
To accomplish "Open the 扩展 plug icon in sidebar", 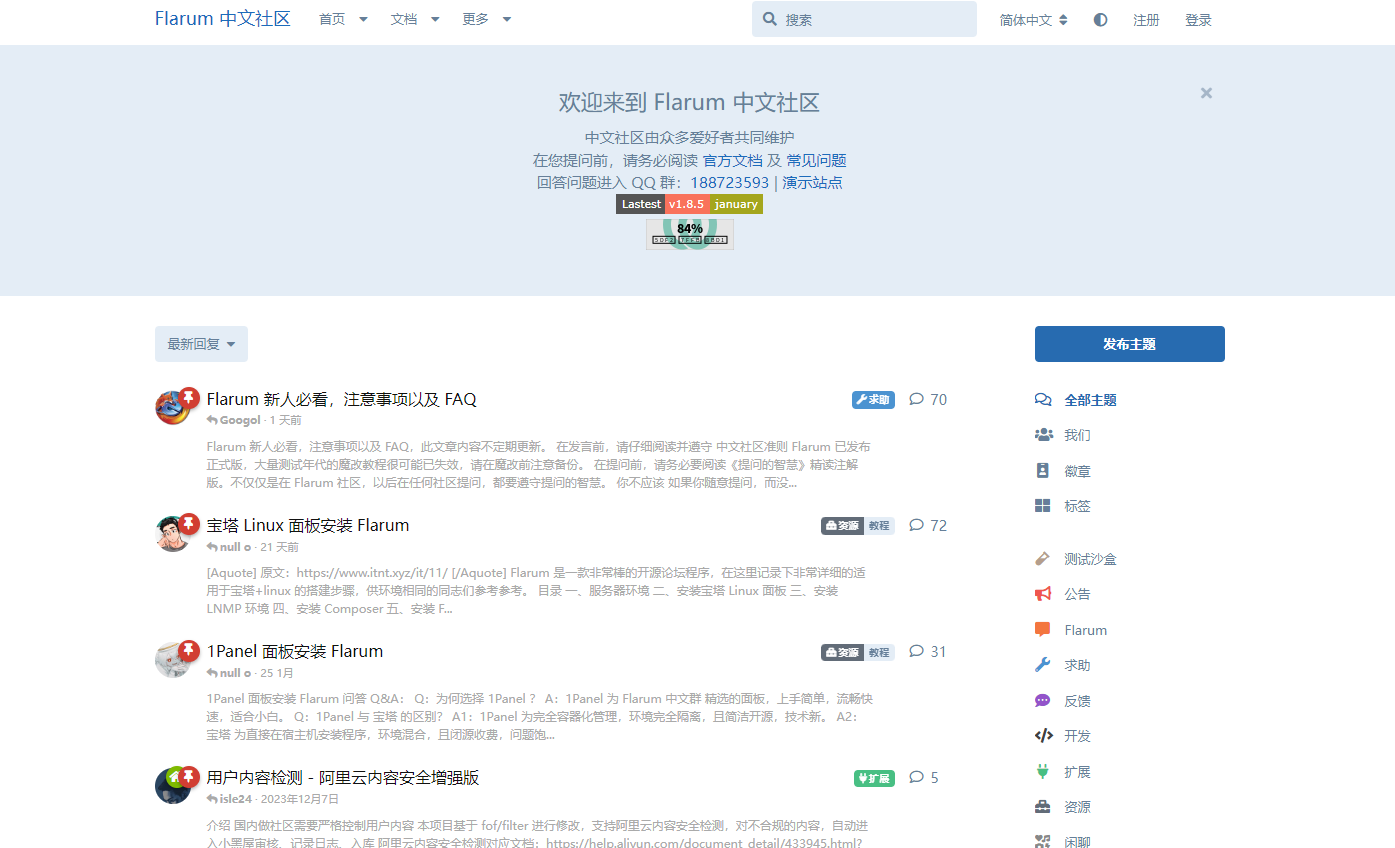I will [1043, 772].
